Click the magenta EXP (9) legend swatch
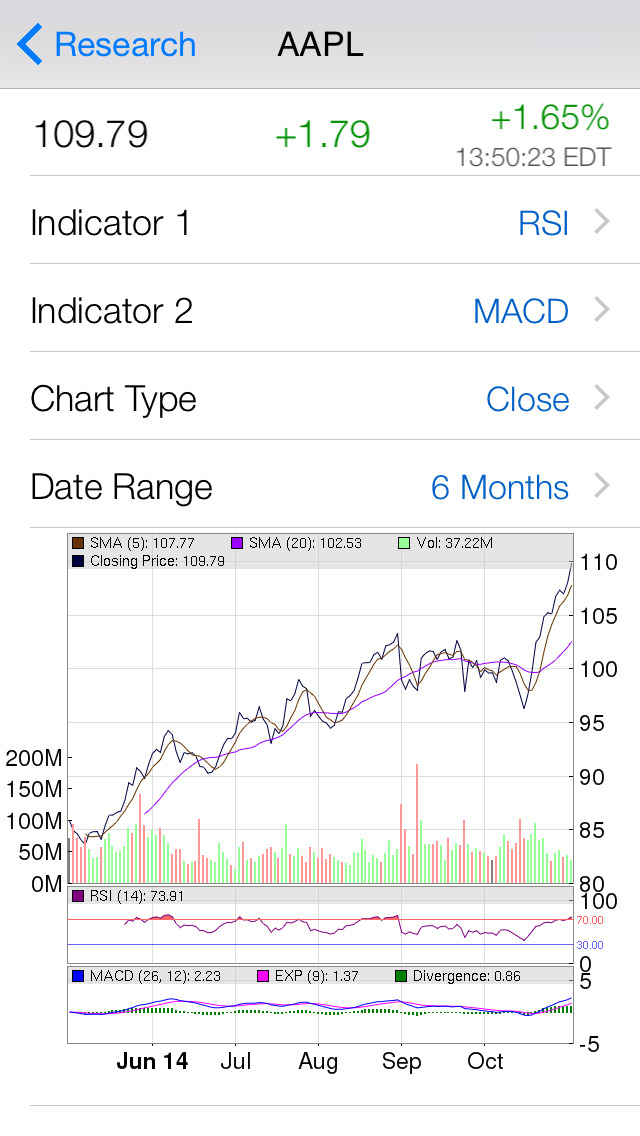 (x=264, y=975)
